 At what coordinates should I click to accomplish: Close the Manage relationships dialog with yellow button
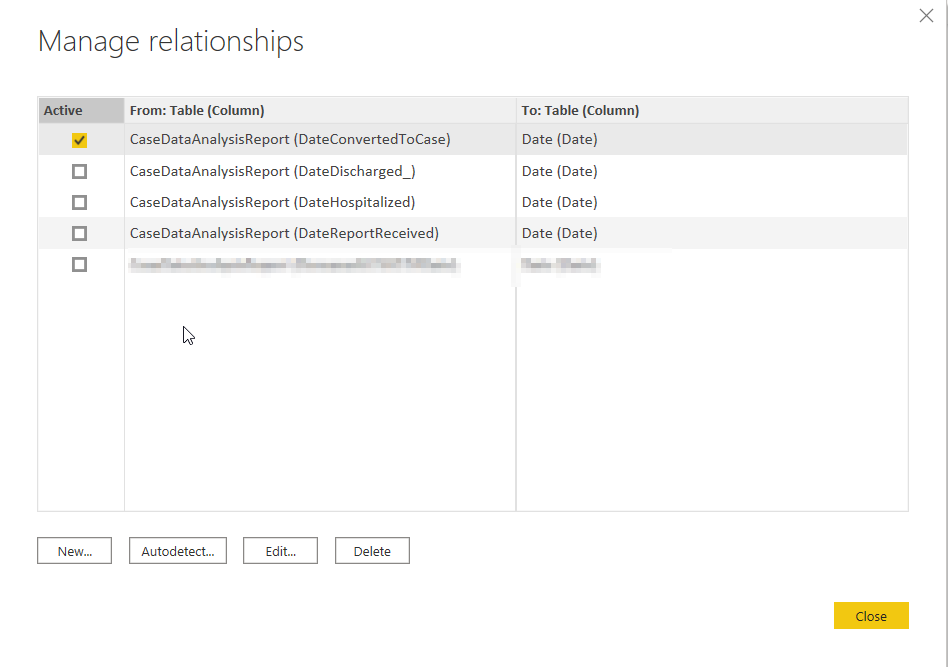point(871,616)
